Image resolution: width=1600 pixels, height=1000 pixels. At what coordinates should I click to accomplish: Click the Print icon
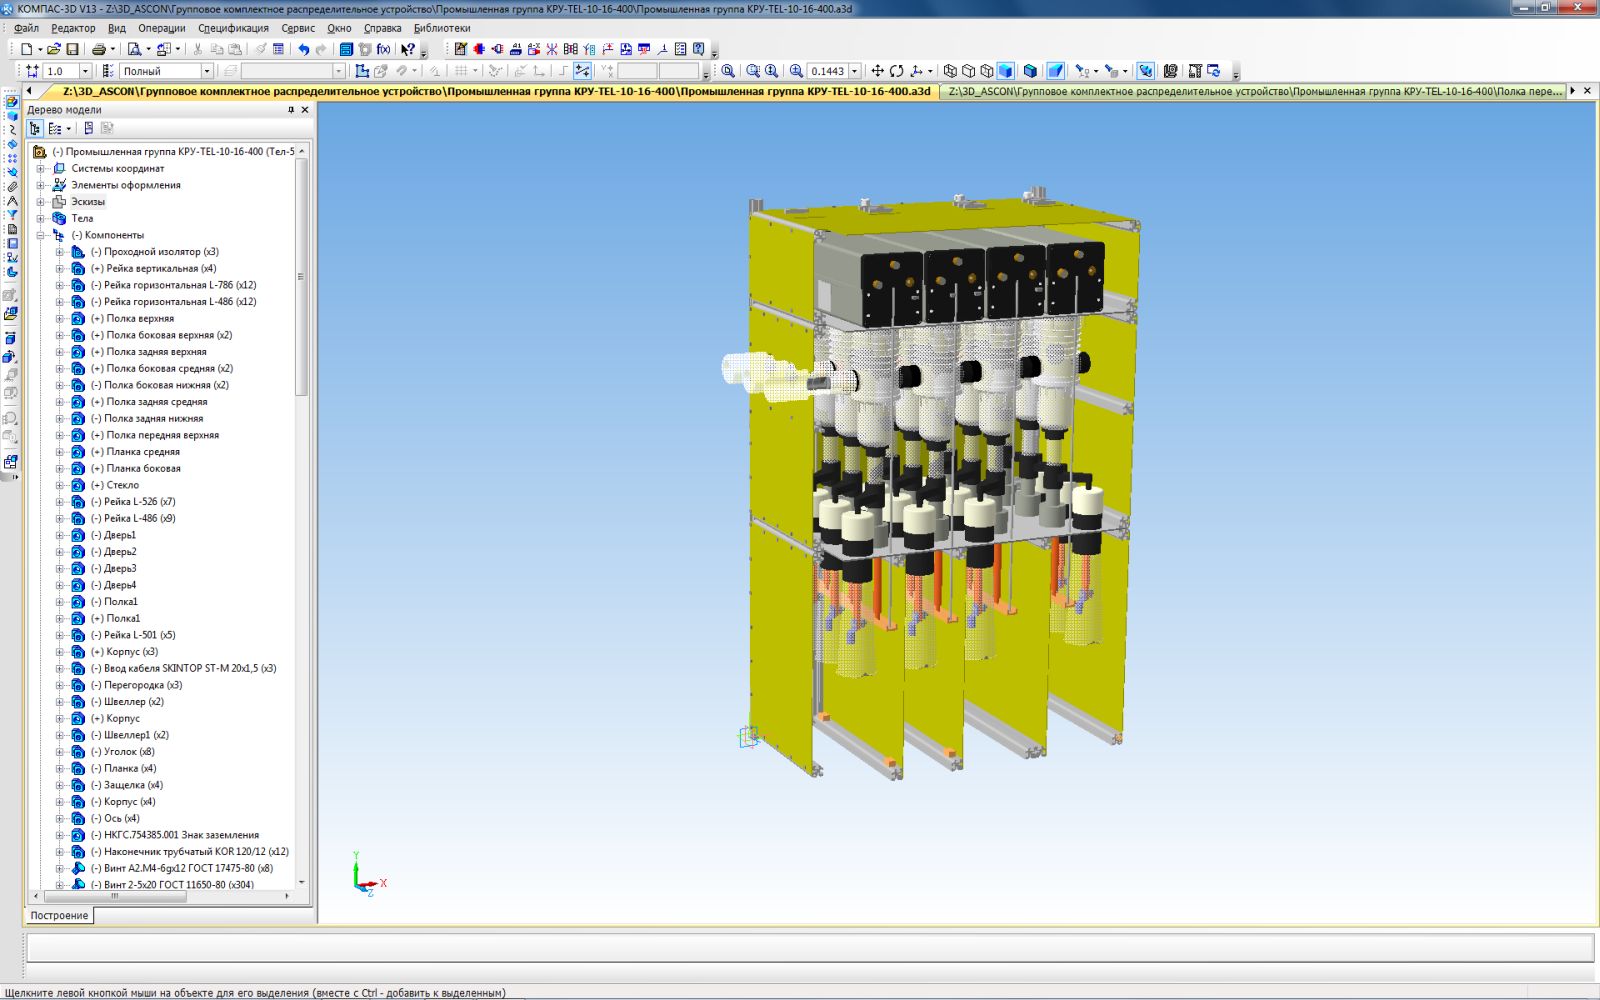pos(98,49)
